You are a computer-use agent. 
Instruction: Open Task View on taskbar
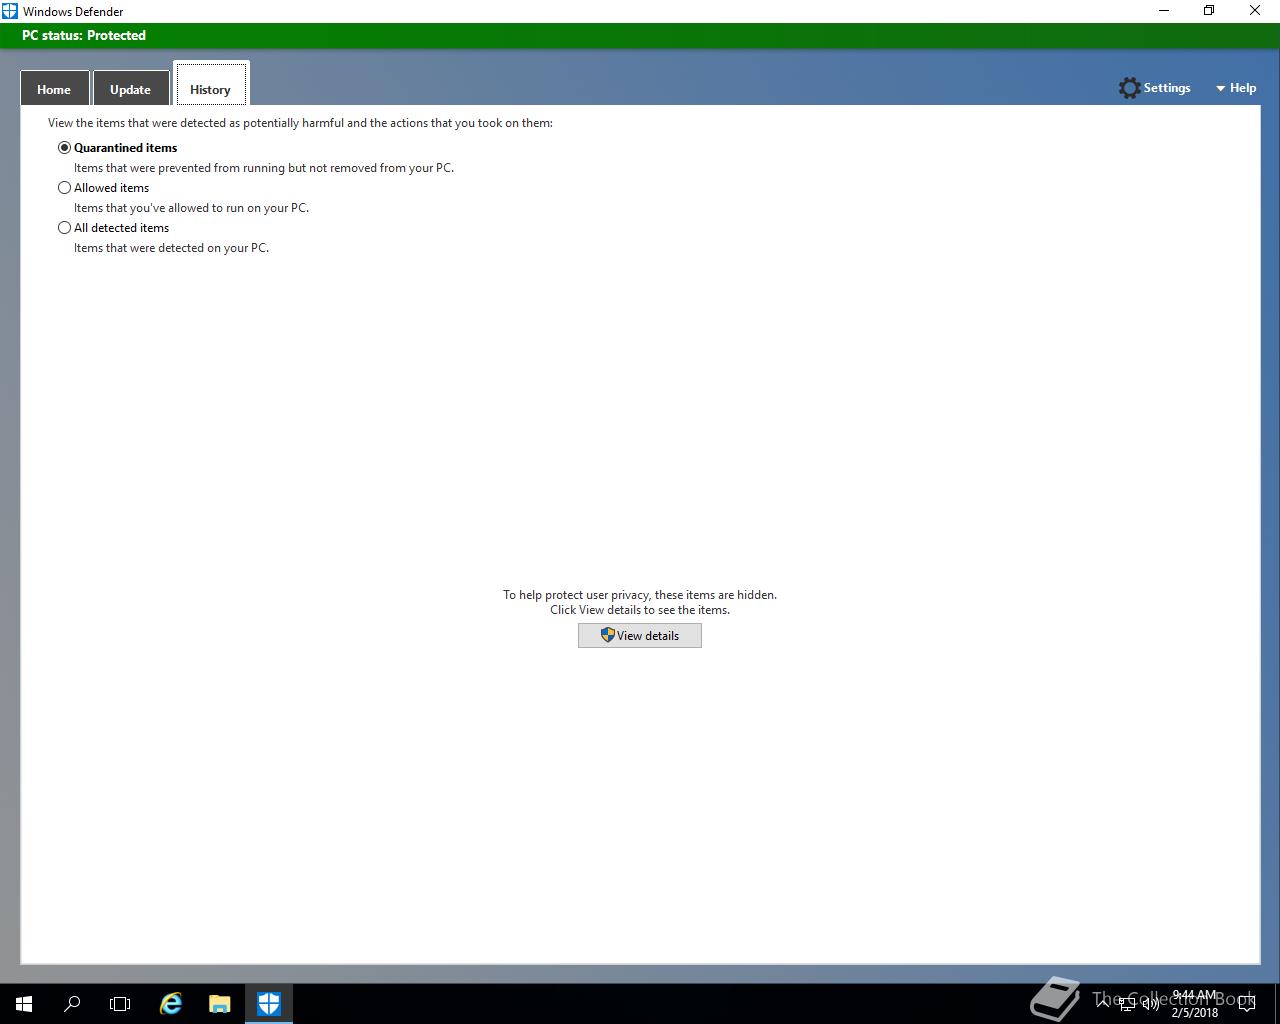pos(120,1004)
